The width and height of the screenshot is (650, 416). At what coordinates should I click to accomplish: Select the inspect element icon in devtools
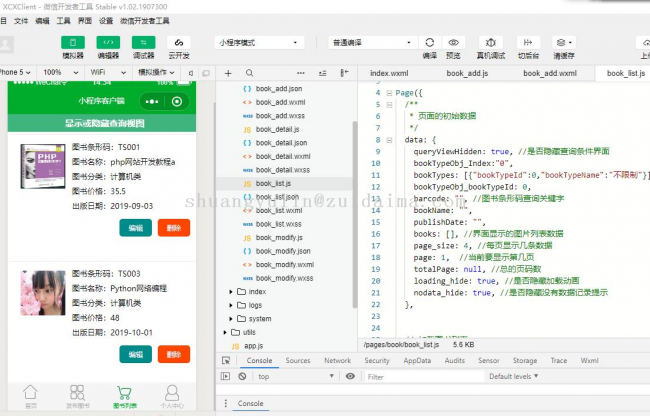coord(226,360)
